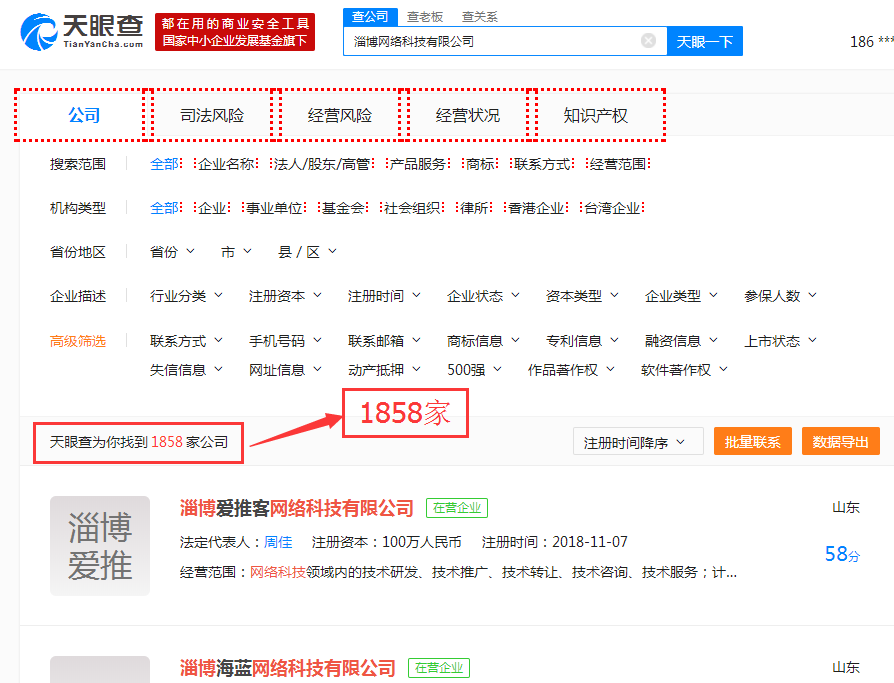Click 高级筛选 label

[x=78, y=341]
